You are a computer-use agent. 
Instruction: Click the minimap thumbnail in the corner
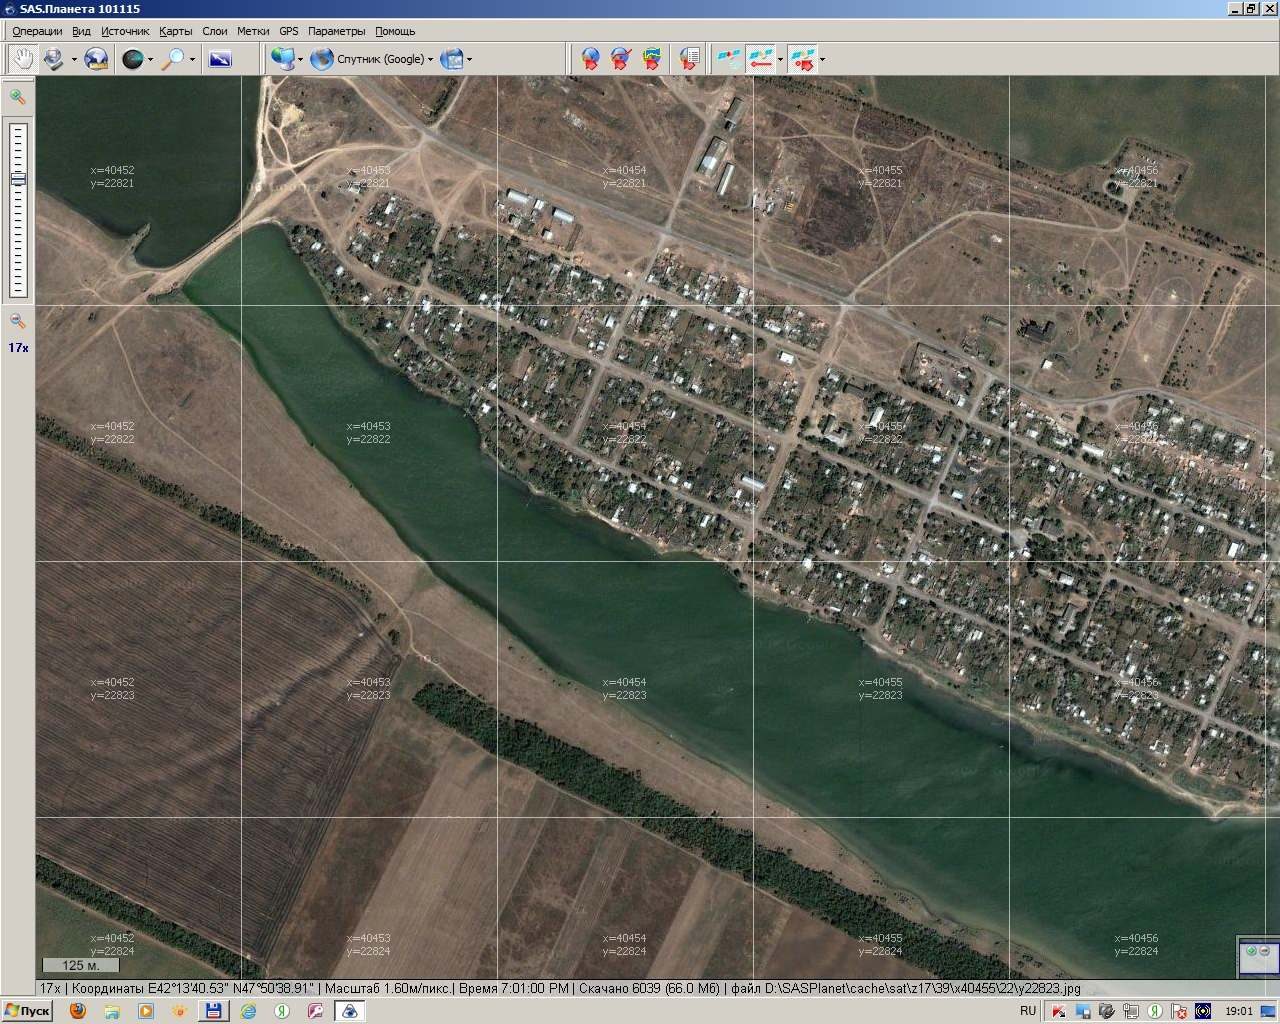pos(1257,958)
